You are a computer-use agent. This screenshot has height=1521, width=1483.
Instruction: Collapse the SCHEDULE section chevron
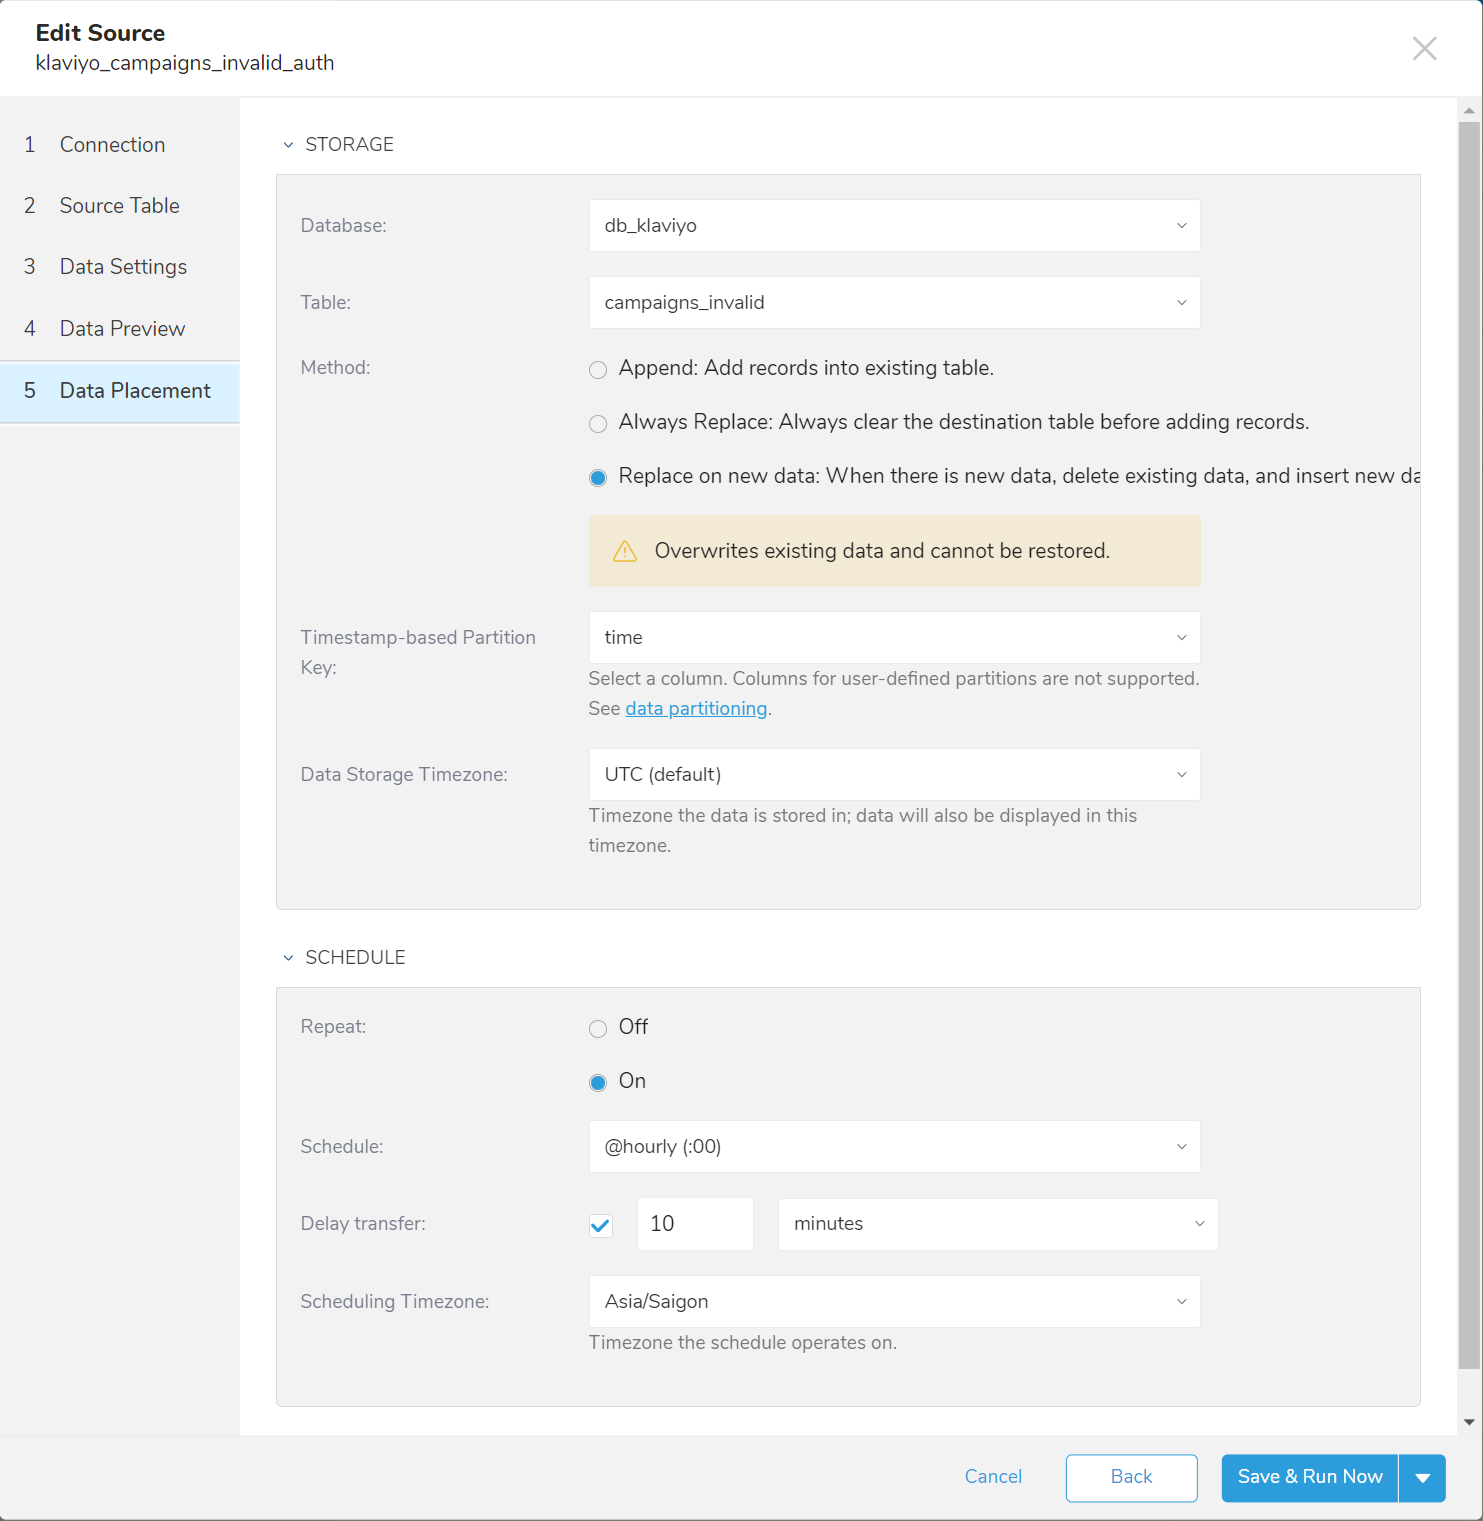[288, 958]
